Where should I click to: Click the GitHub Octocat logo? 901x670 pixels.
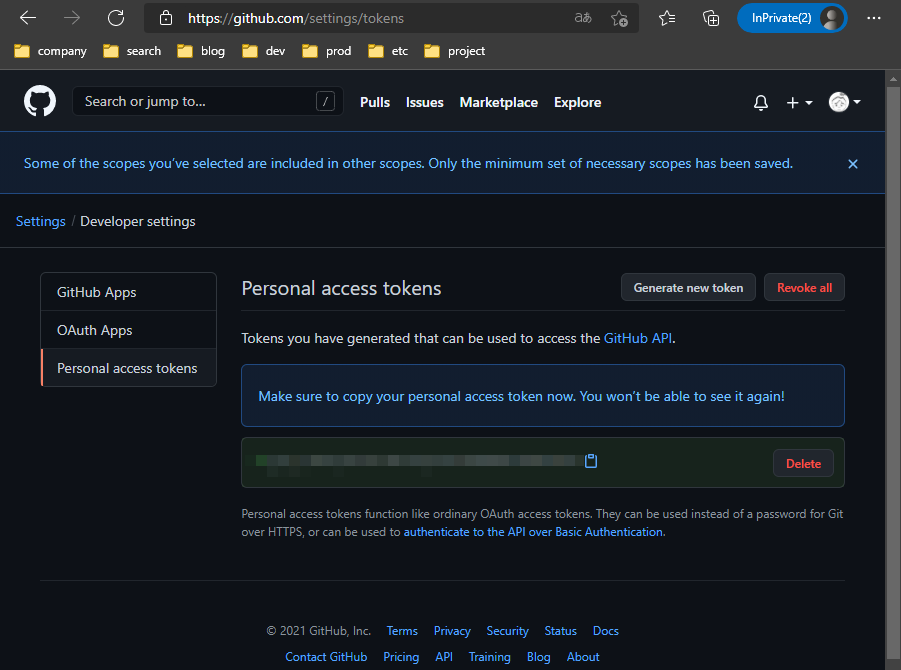40,101
